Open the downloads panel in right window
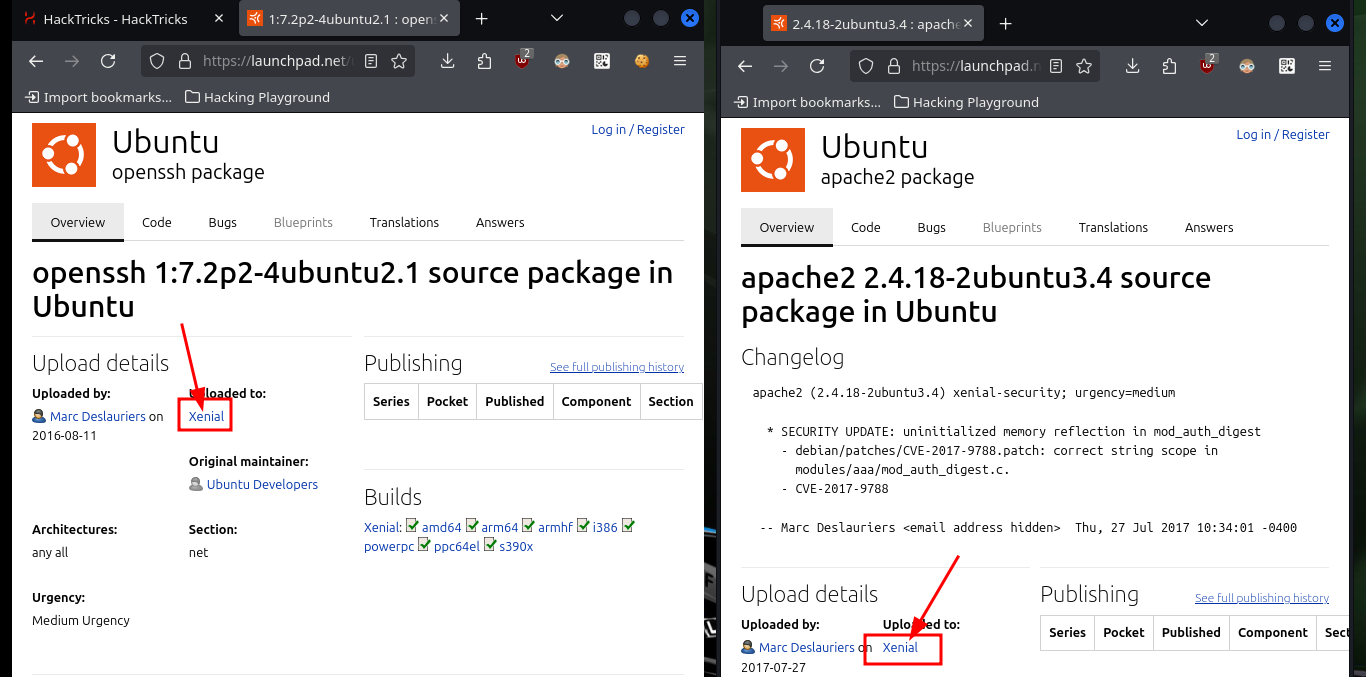Image resolution: width=1366 pixels, height=677 pixels. click(1132, 66)
